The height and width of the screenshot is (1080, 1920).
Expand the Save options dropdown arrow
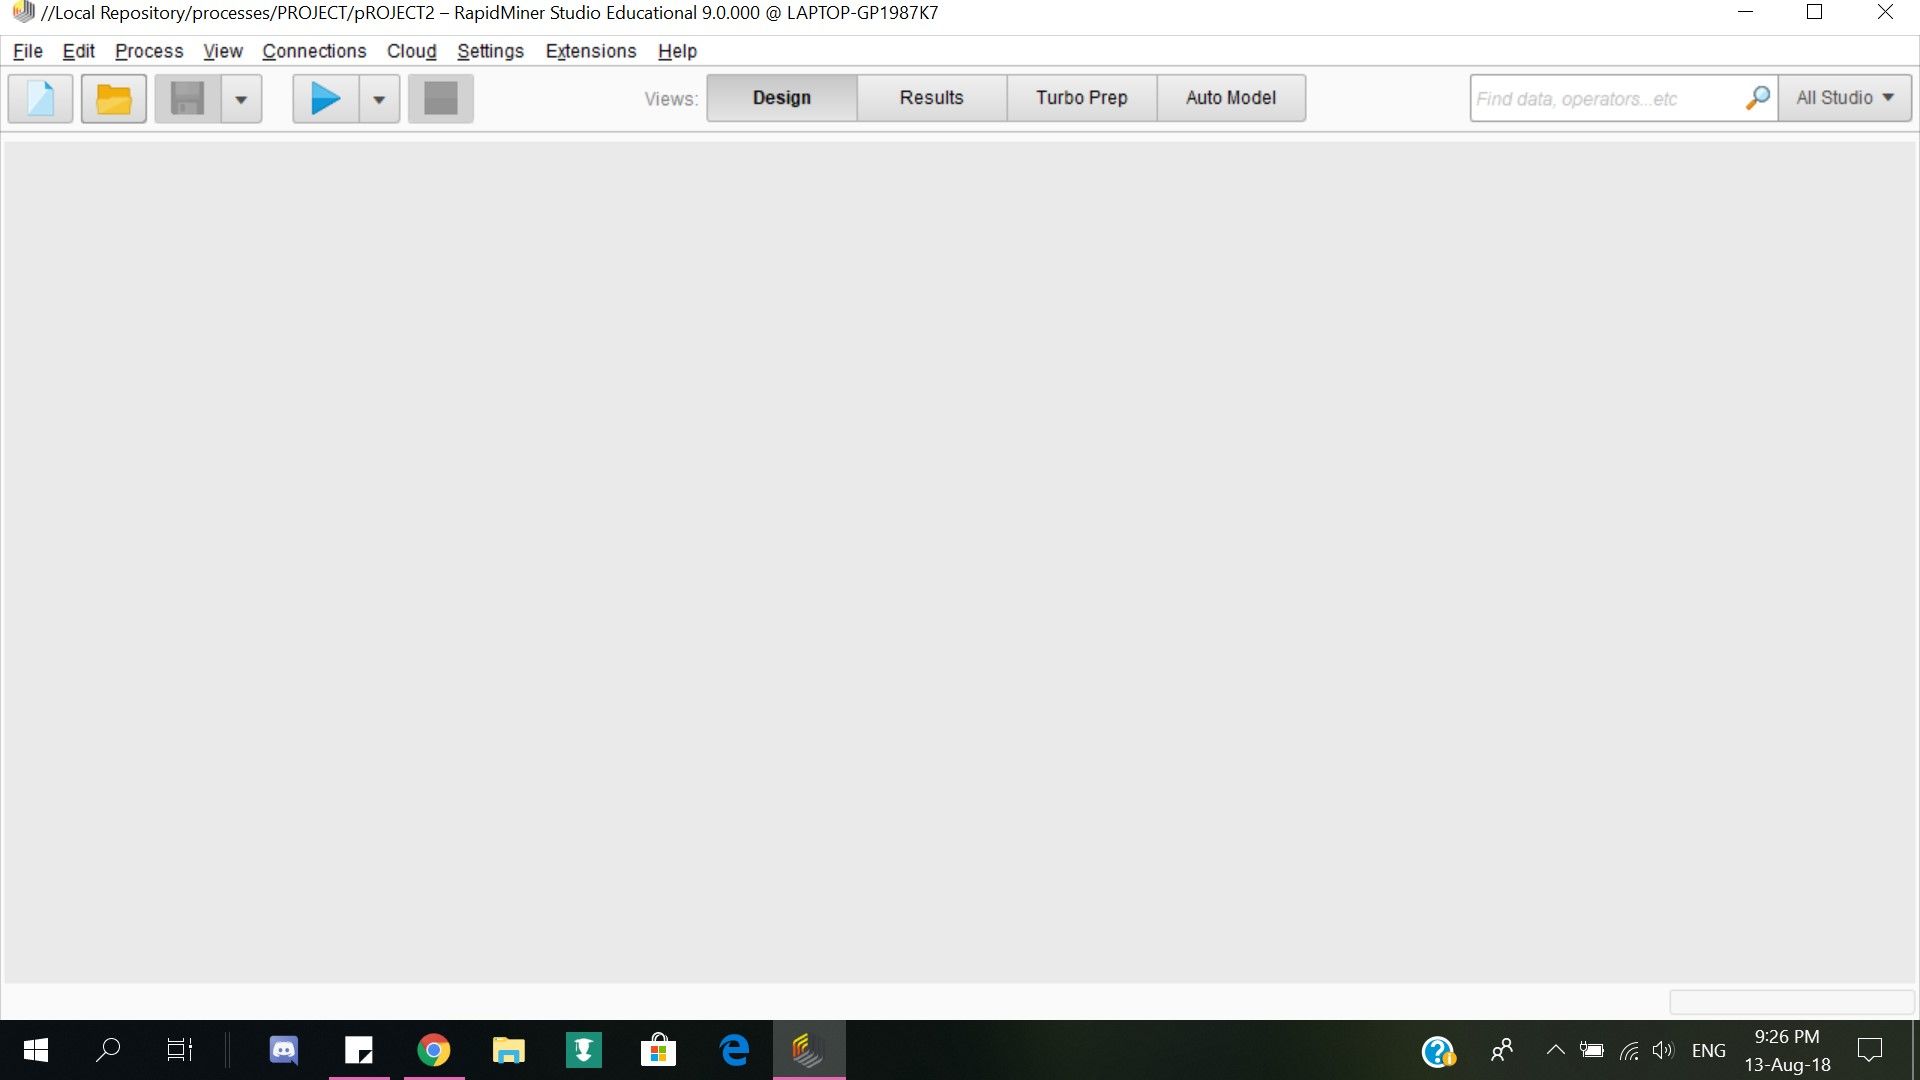[x=241, y=99]
